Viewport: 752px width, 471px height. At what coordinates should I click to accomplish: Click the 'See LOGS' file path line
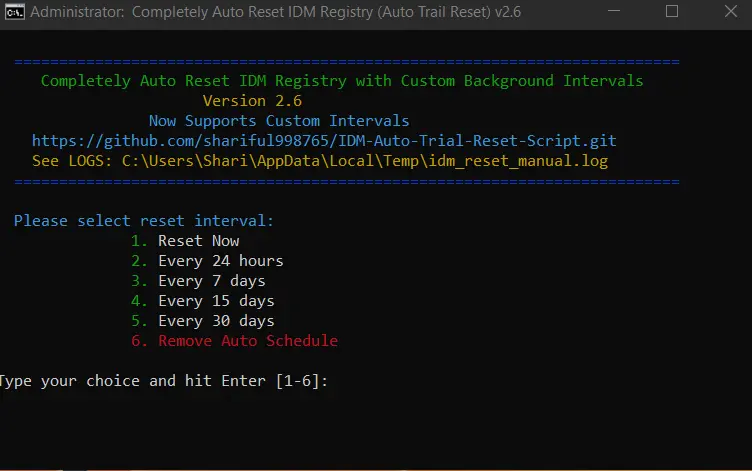click(320, 161)
